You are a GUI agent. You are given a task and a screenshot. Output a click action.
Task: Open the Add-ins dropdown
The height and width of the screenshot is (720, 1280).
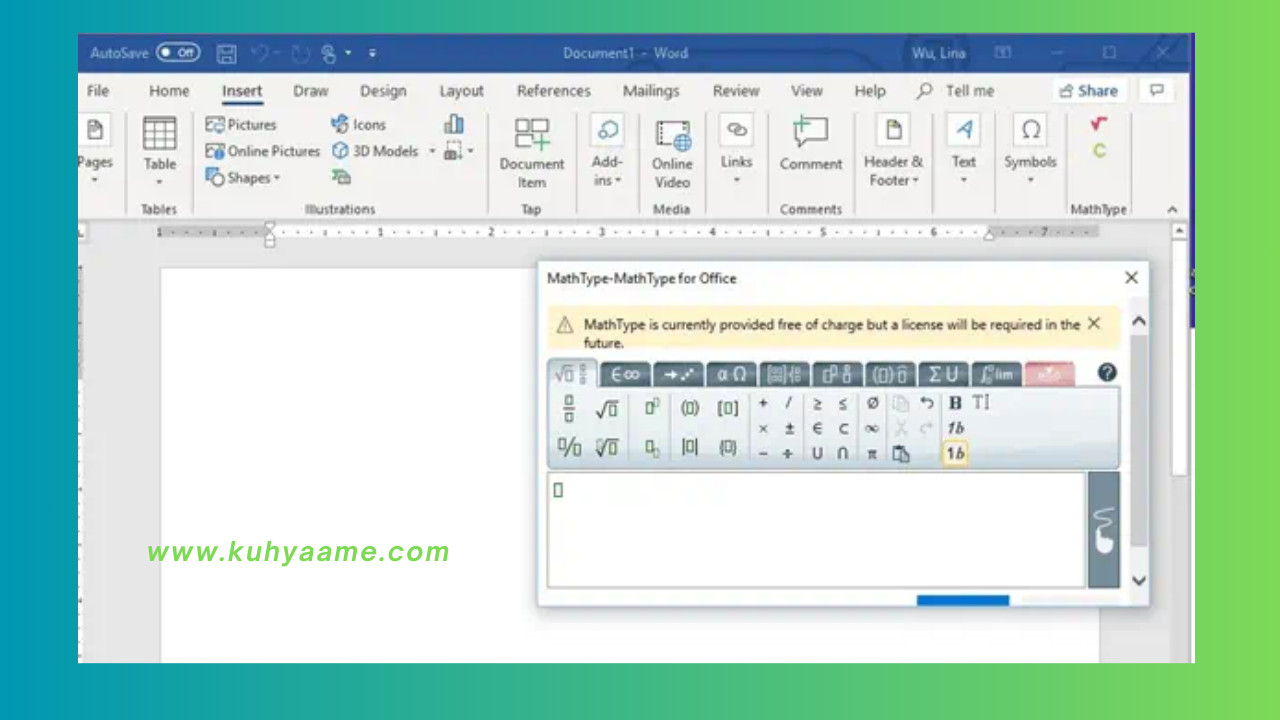coord(607,152)
